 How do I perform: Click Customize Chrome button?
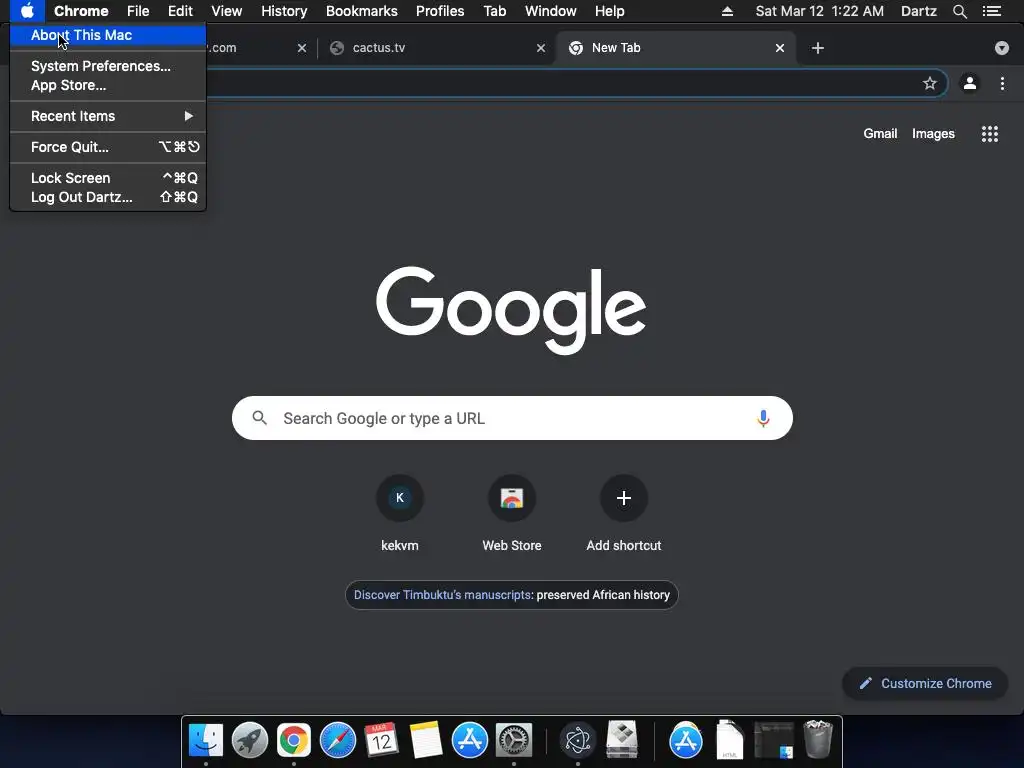coord(925,683)
